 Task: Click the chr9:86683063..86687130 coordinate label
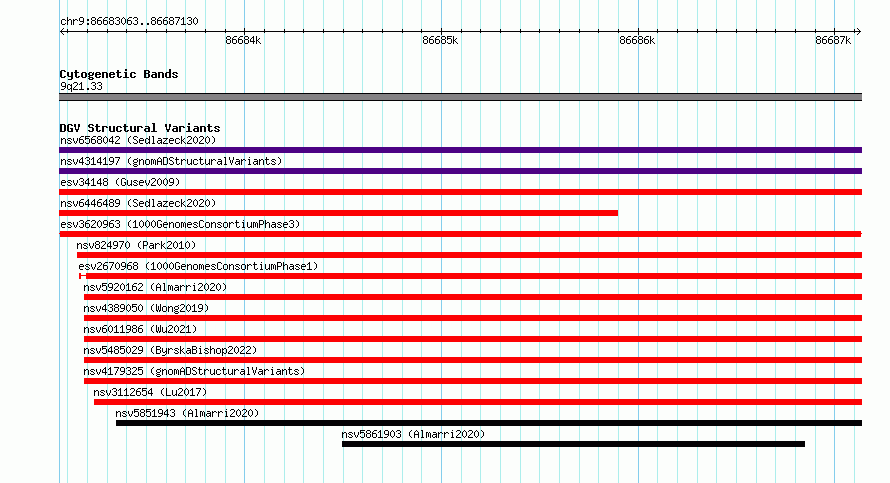point(129,22)
